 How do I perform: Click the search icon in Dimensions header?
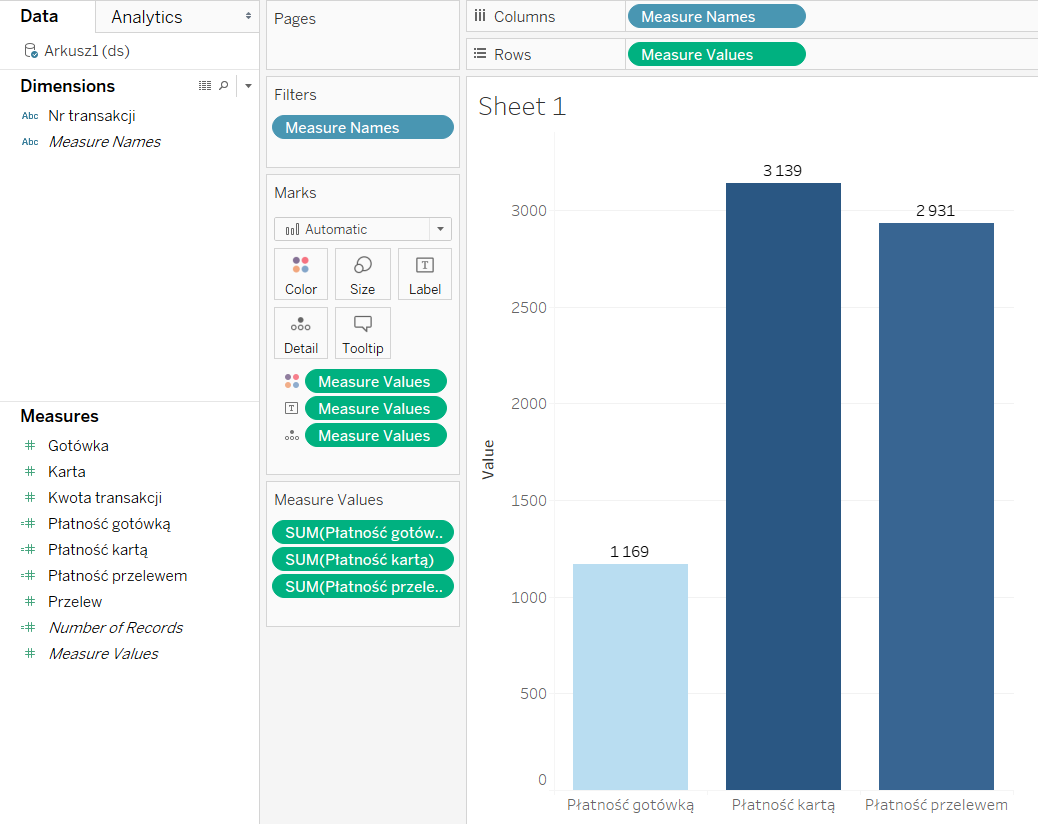223,86
